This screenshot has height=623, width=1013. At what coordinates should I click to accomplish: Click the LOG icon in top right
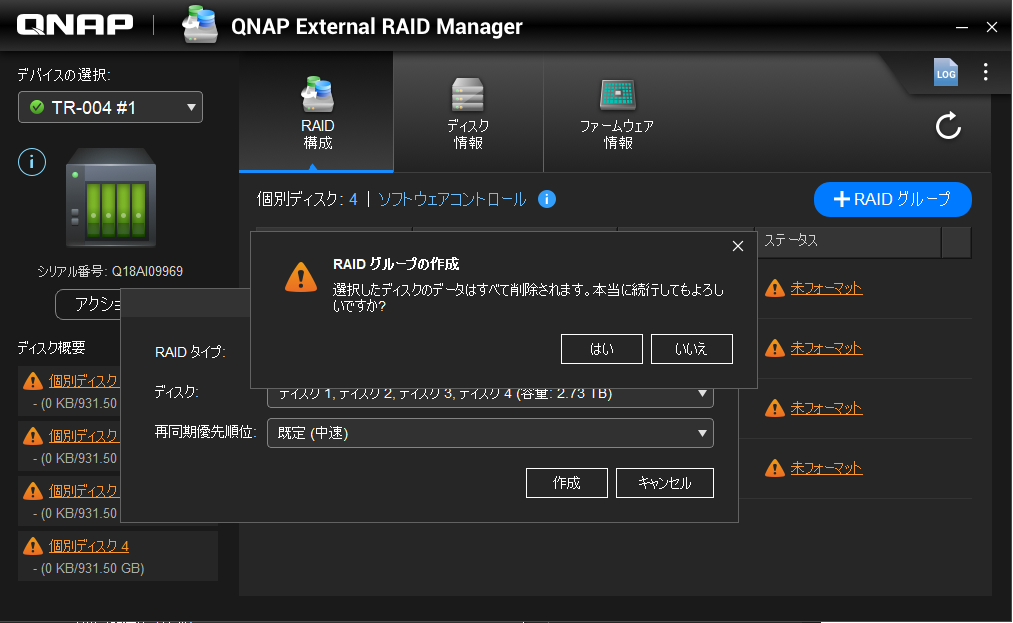pyautogui.click(x=945, y=72)
